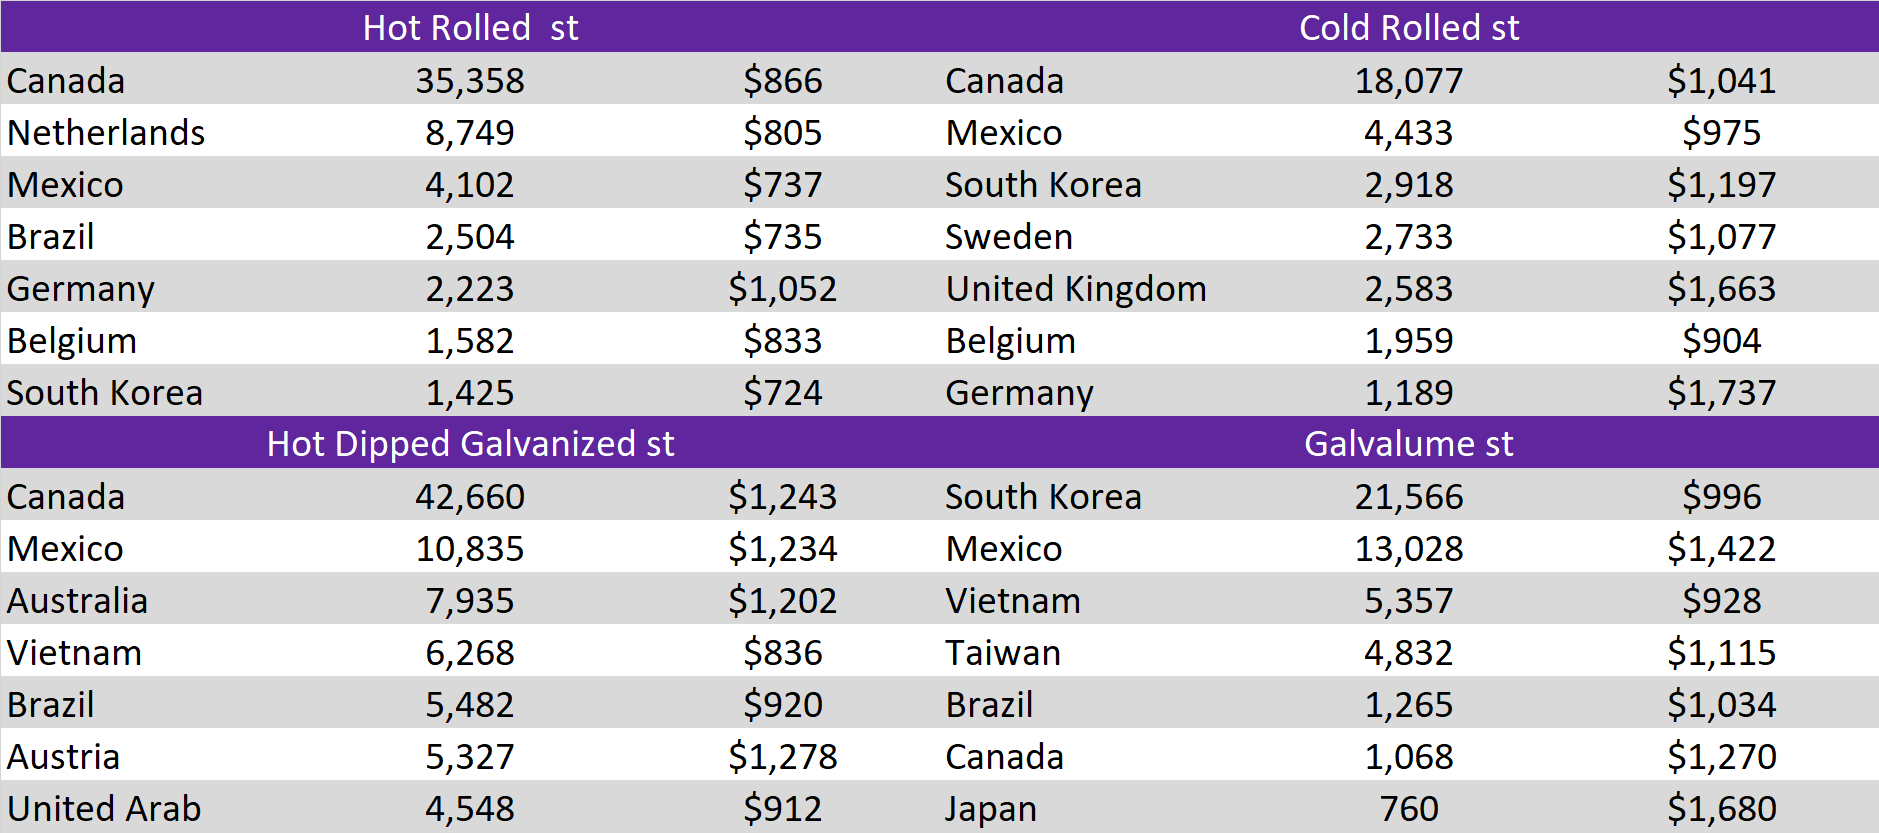Click the $1,663 price cell
The height and width of the screenshot is (833, 1879).
[x=1721, y=288]
